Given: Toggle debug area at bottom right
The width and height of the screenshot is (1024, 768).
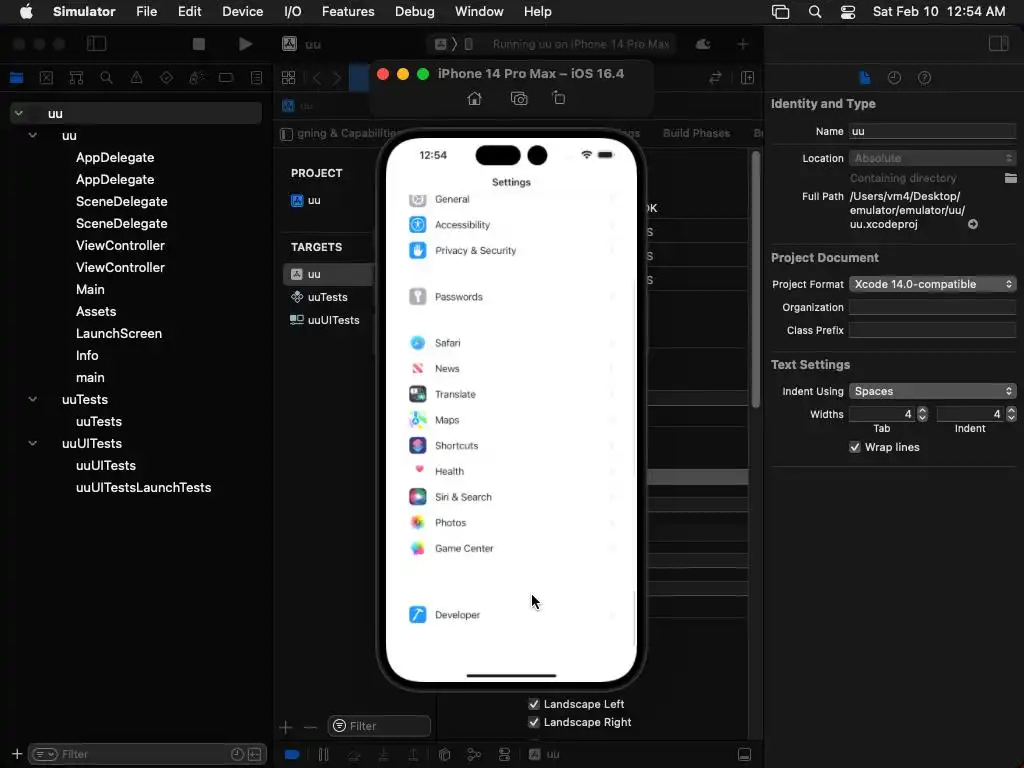Looking at the screenshot, I should point(744,754).
